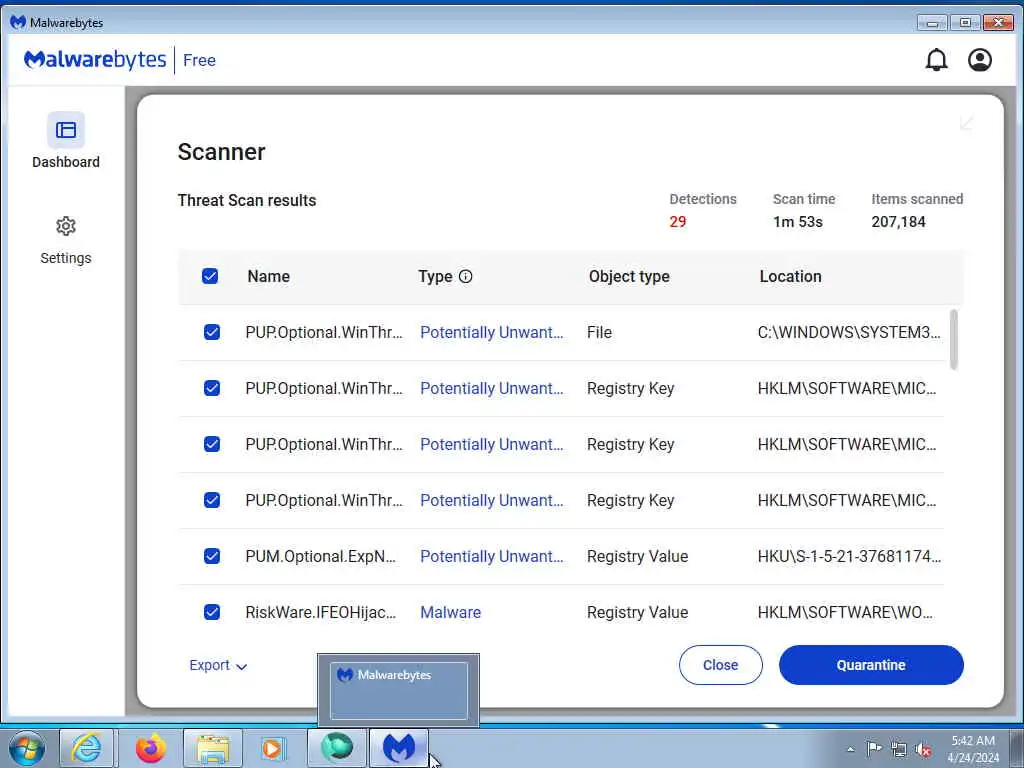
Task: Click the HKU\S-1-5-21-37681174... location cell
Action: (849, 556)
